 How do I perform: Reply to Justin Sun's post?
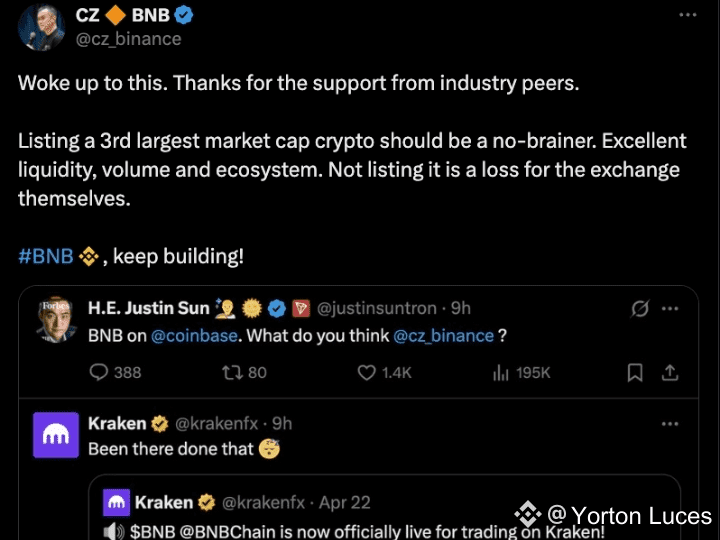click(x=100, y=372)
